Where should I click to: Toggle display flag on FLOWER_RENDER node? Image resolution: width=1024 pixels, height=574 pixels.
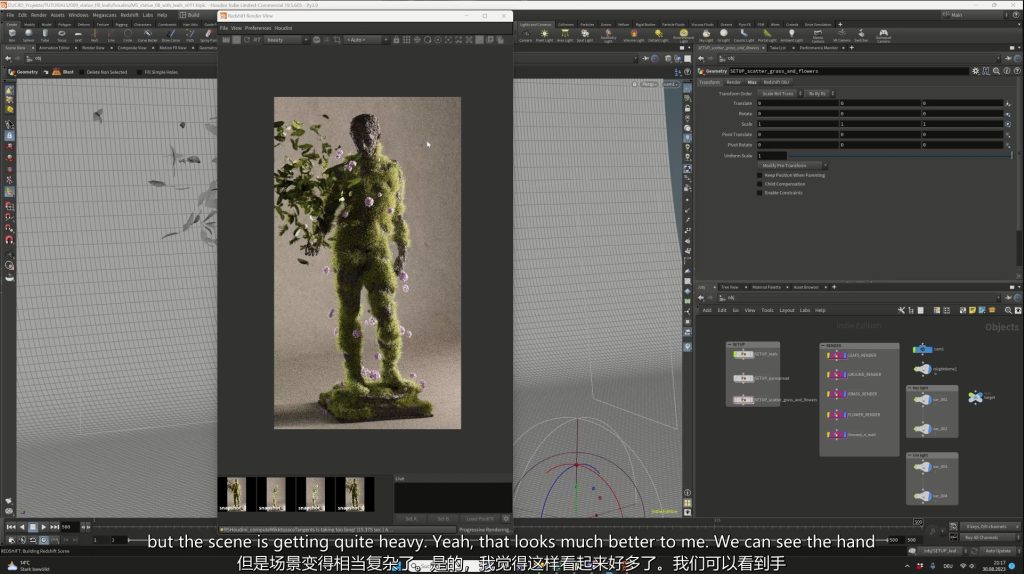pyautogui.click(x=844, y=414)
